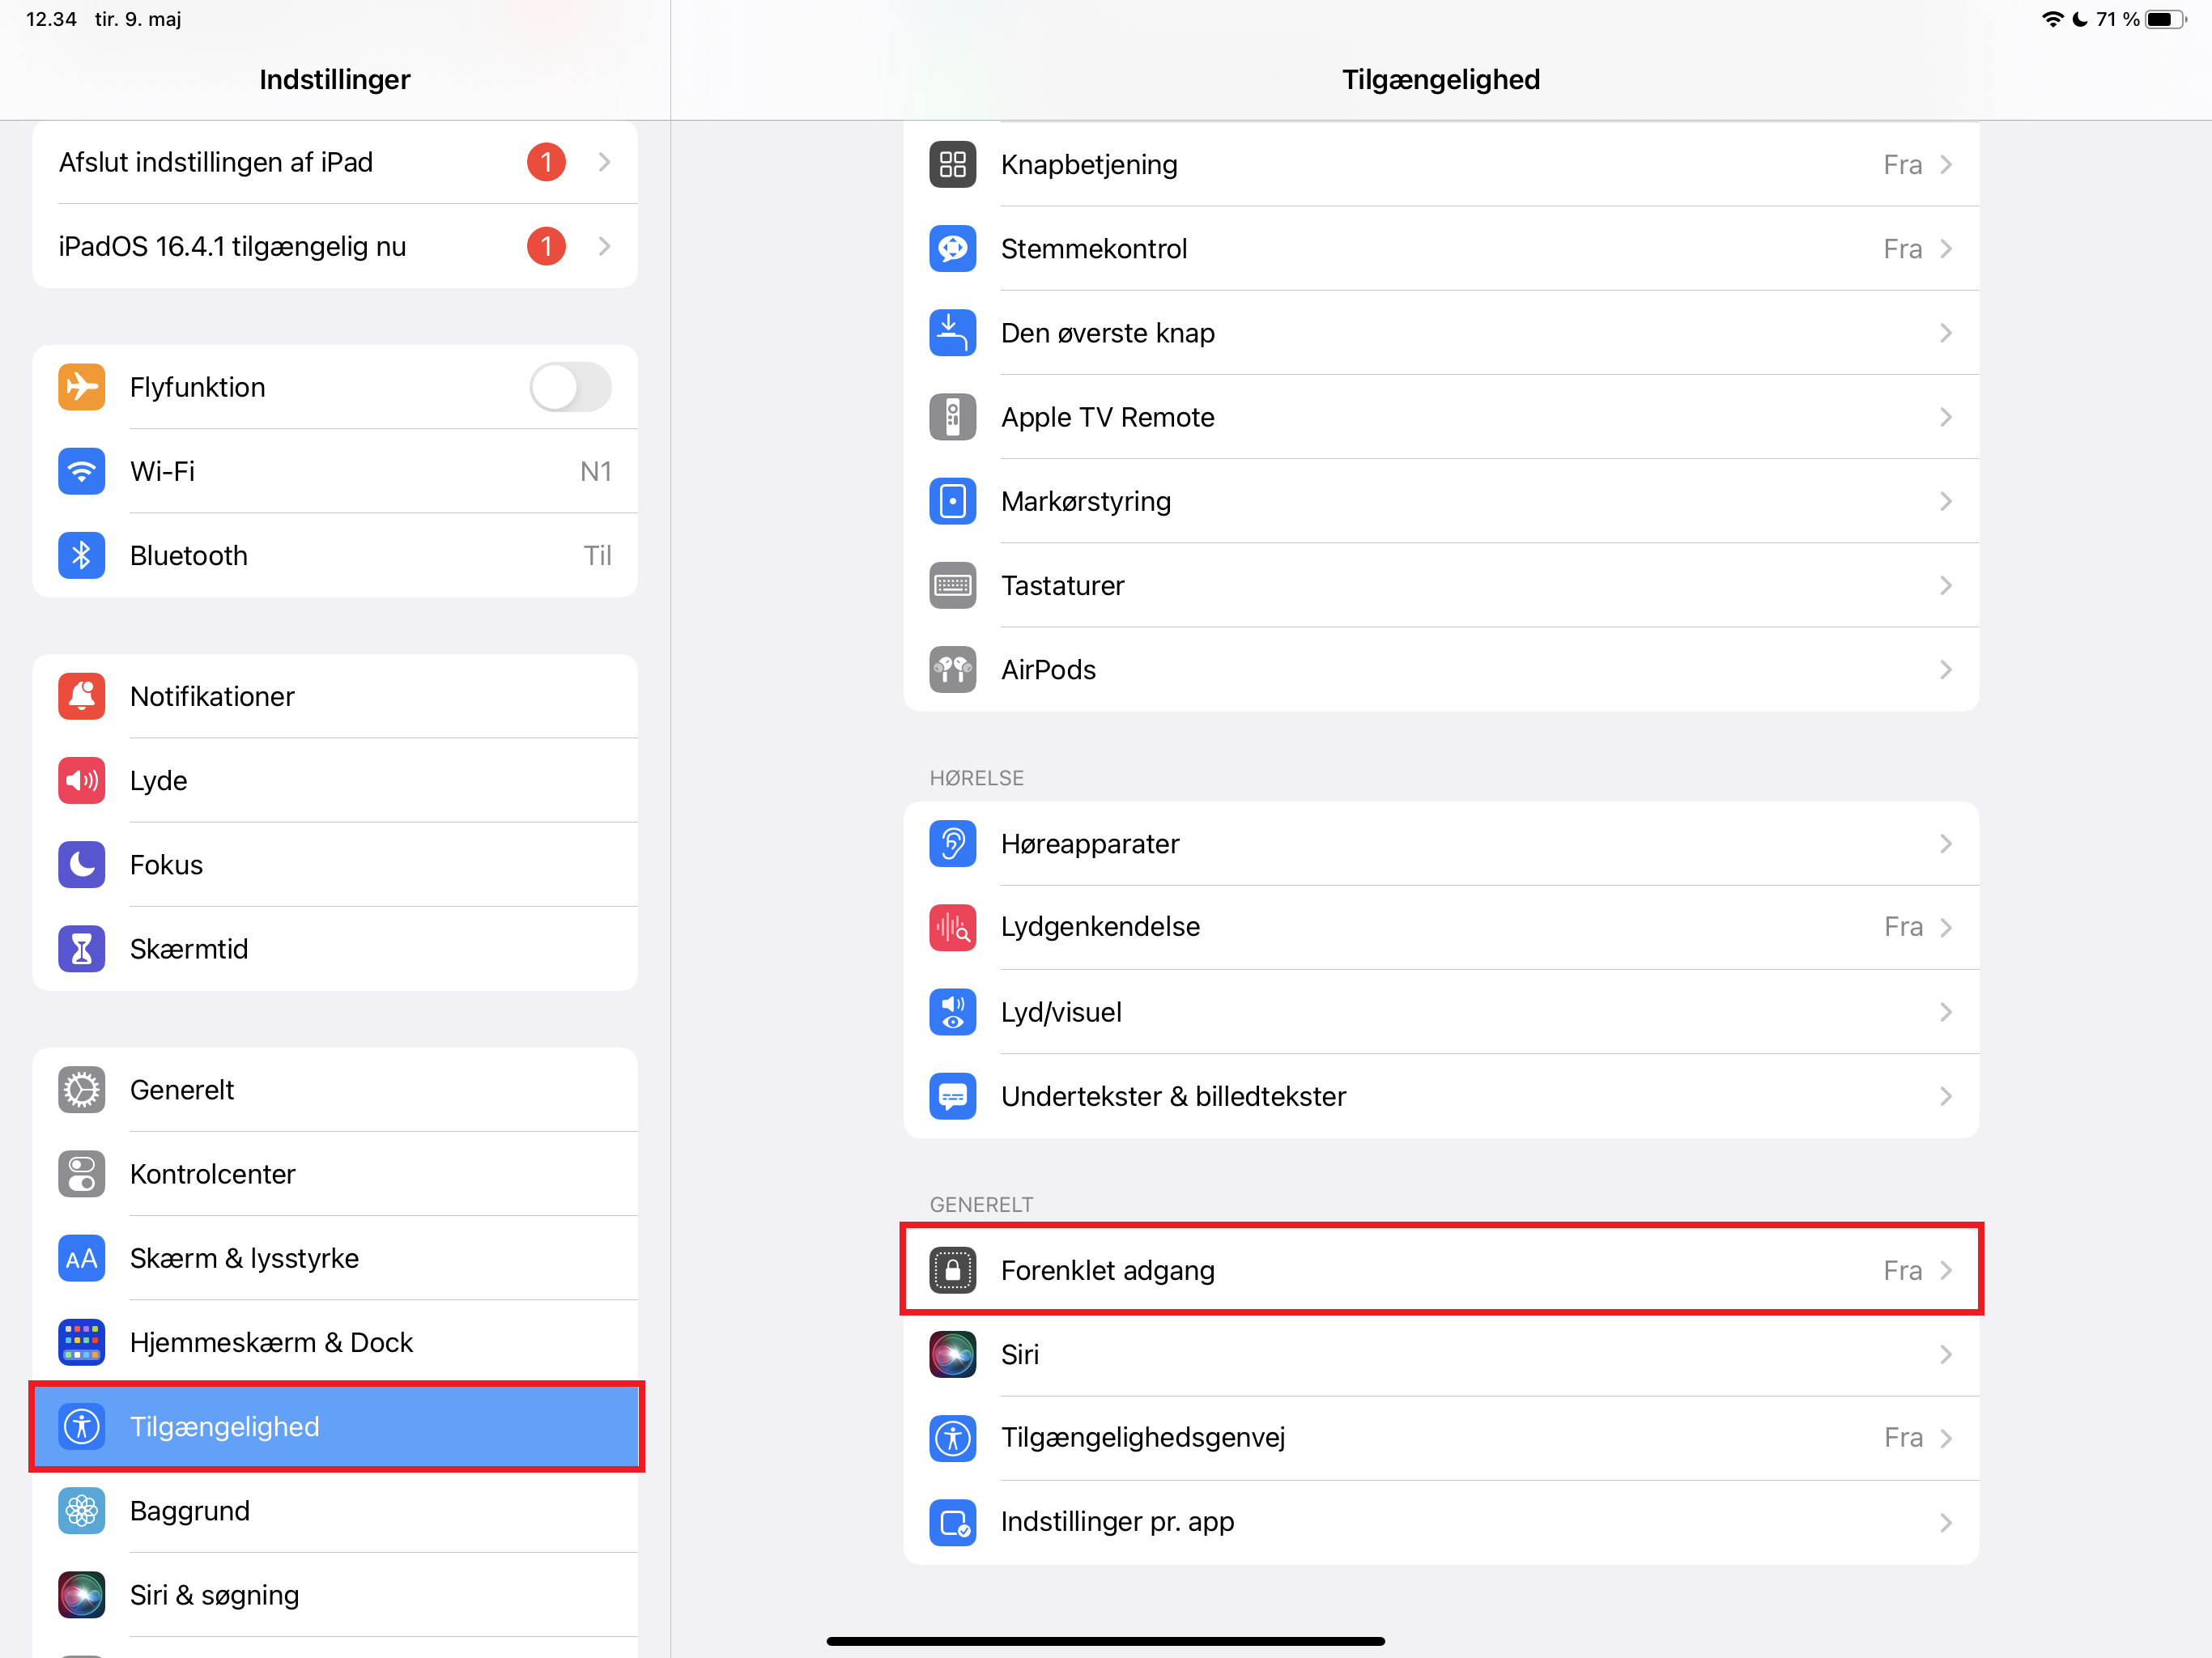Tap the Den øverste knap icon
The width and height of the screenshot is (2212, 1658).
point(952,332)
